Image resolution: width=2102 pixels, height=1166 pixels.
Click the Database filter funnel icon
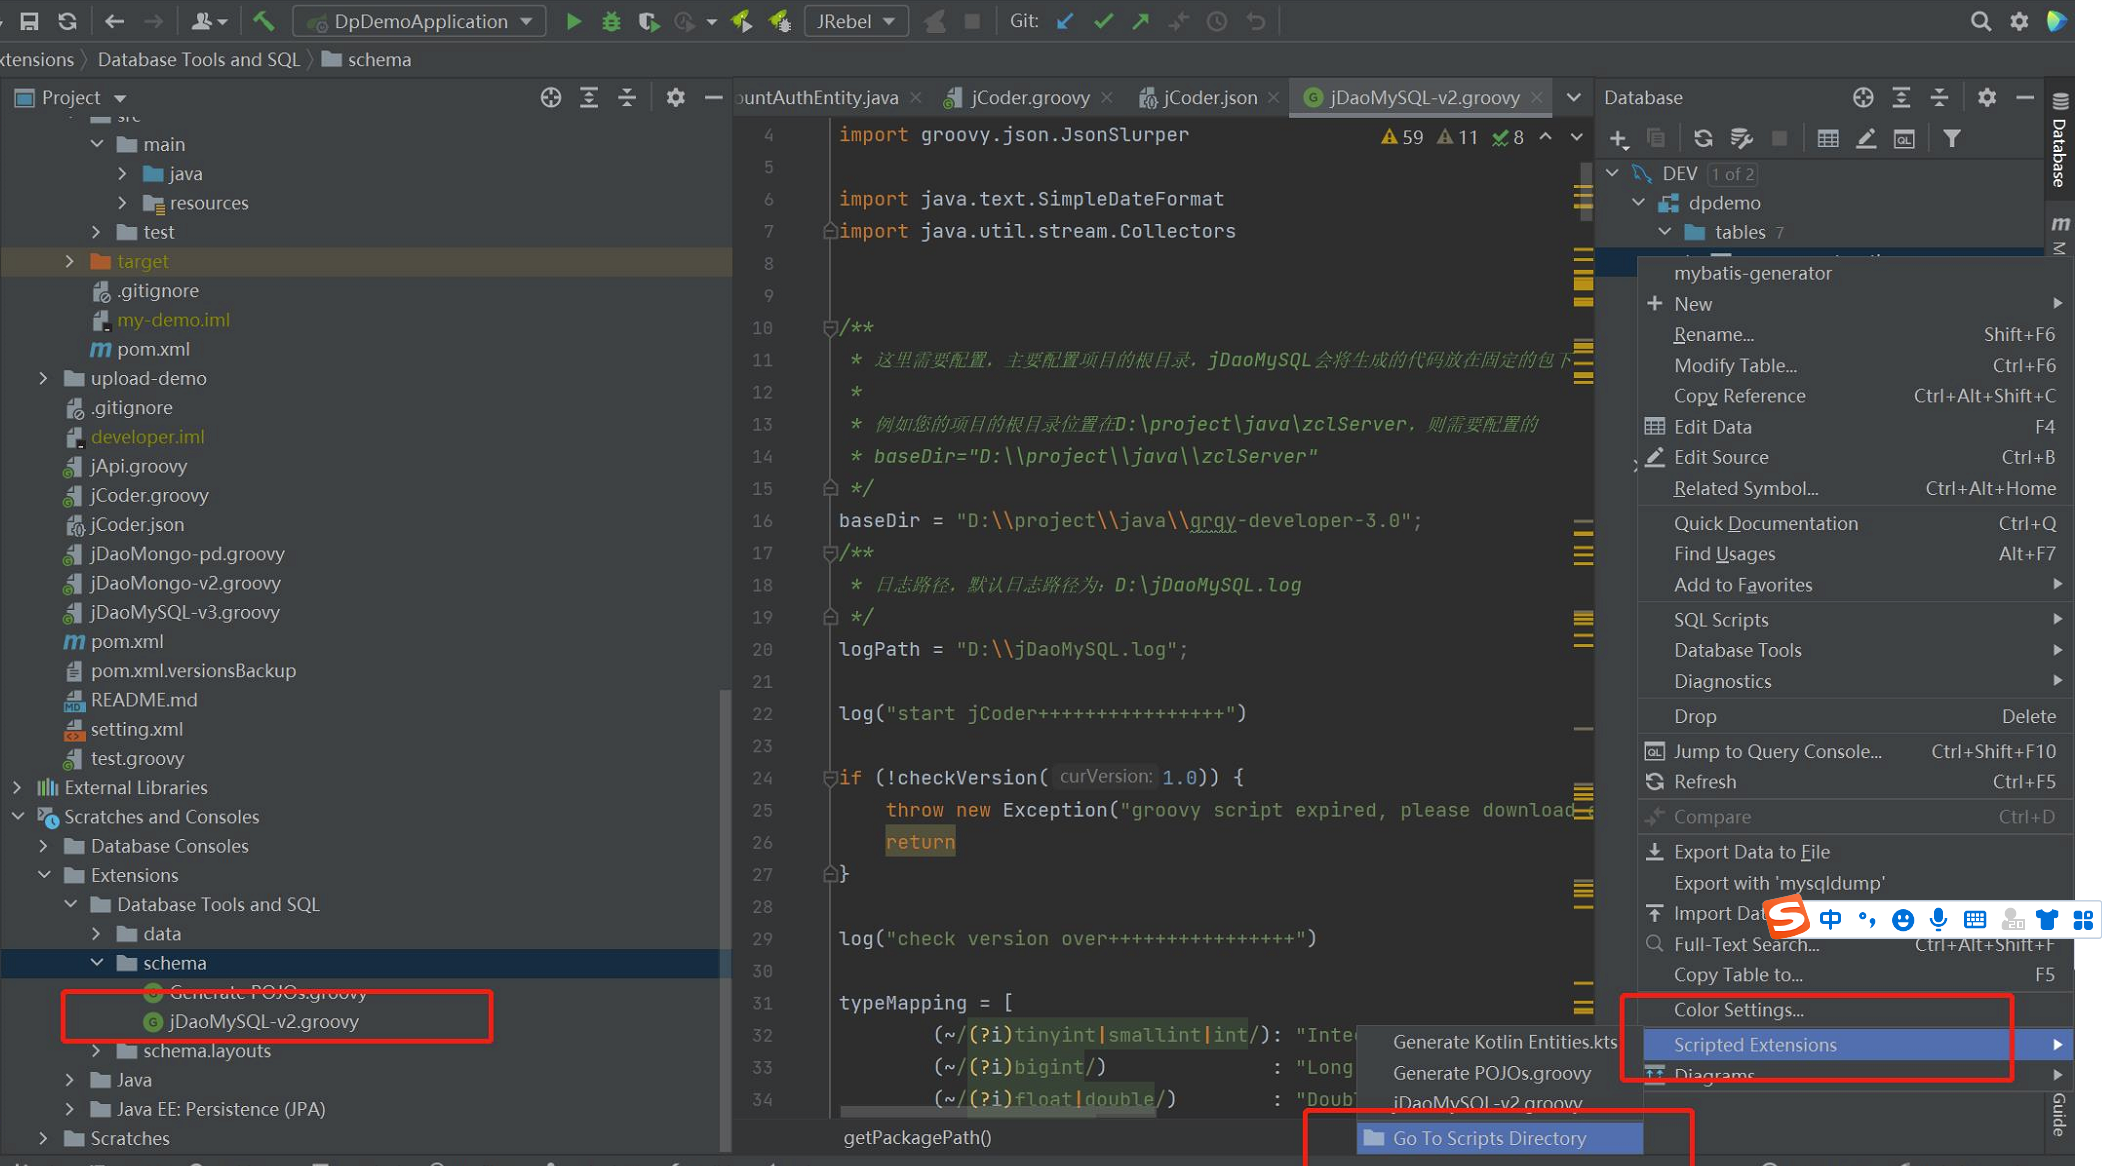(x=1952, y=138)
